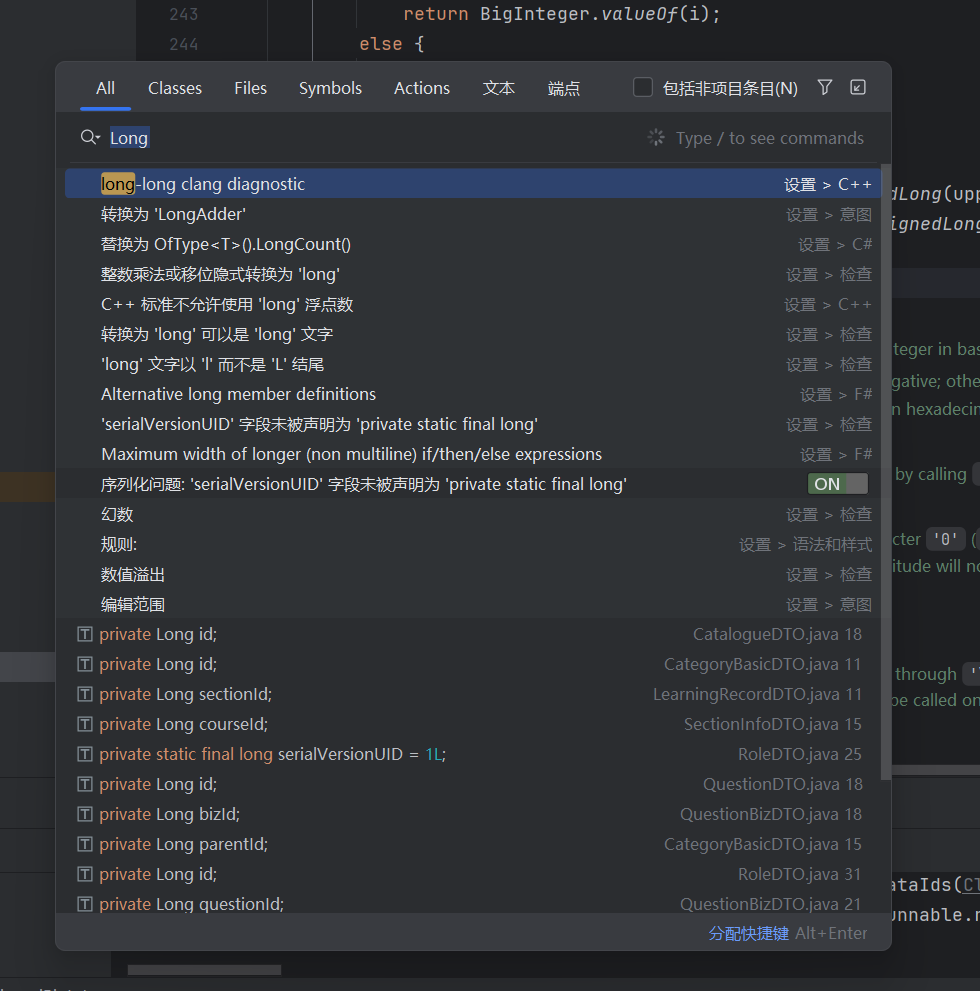The width and height of the screenshot is (980, 991).
Task: Select long-long clang diagnostic result
Action: coord(473,184)
